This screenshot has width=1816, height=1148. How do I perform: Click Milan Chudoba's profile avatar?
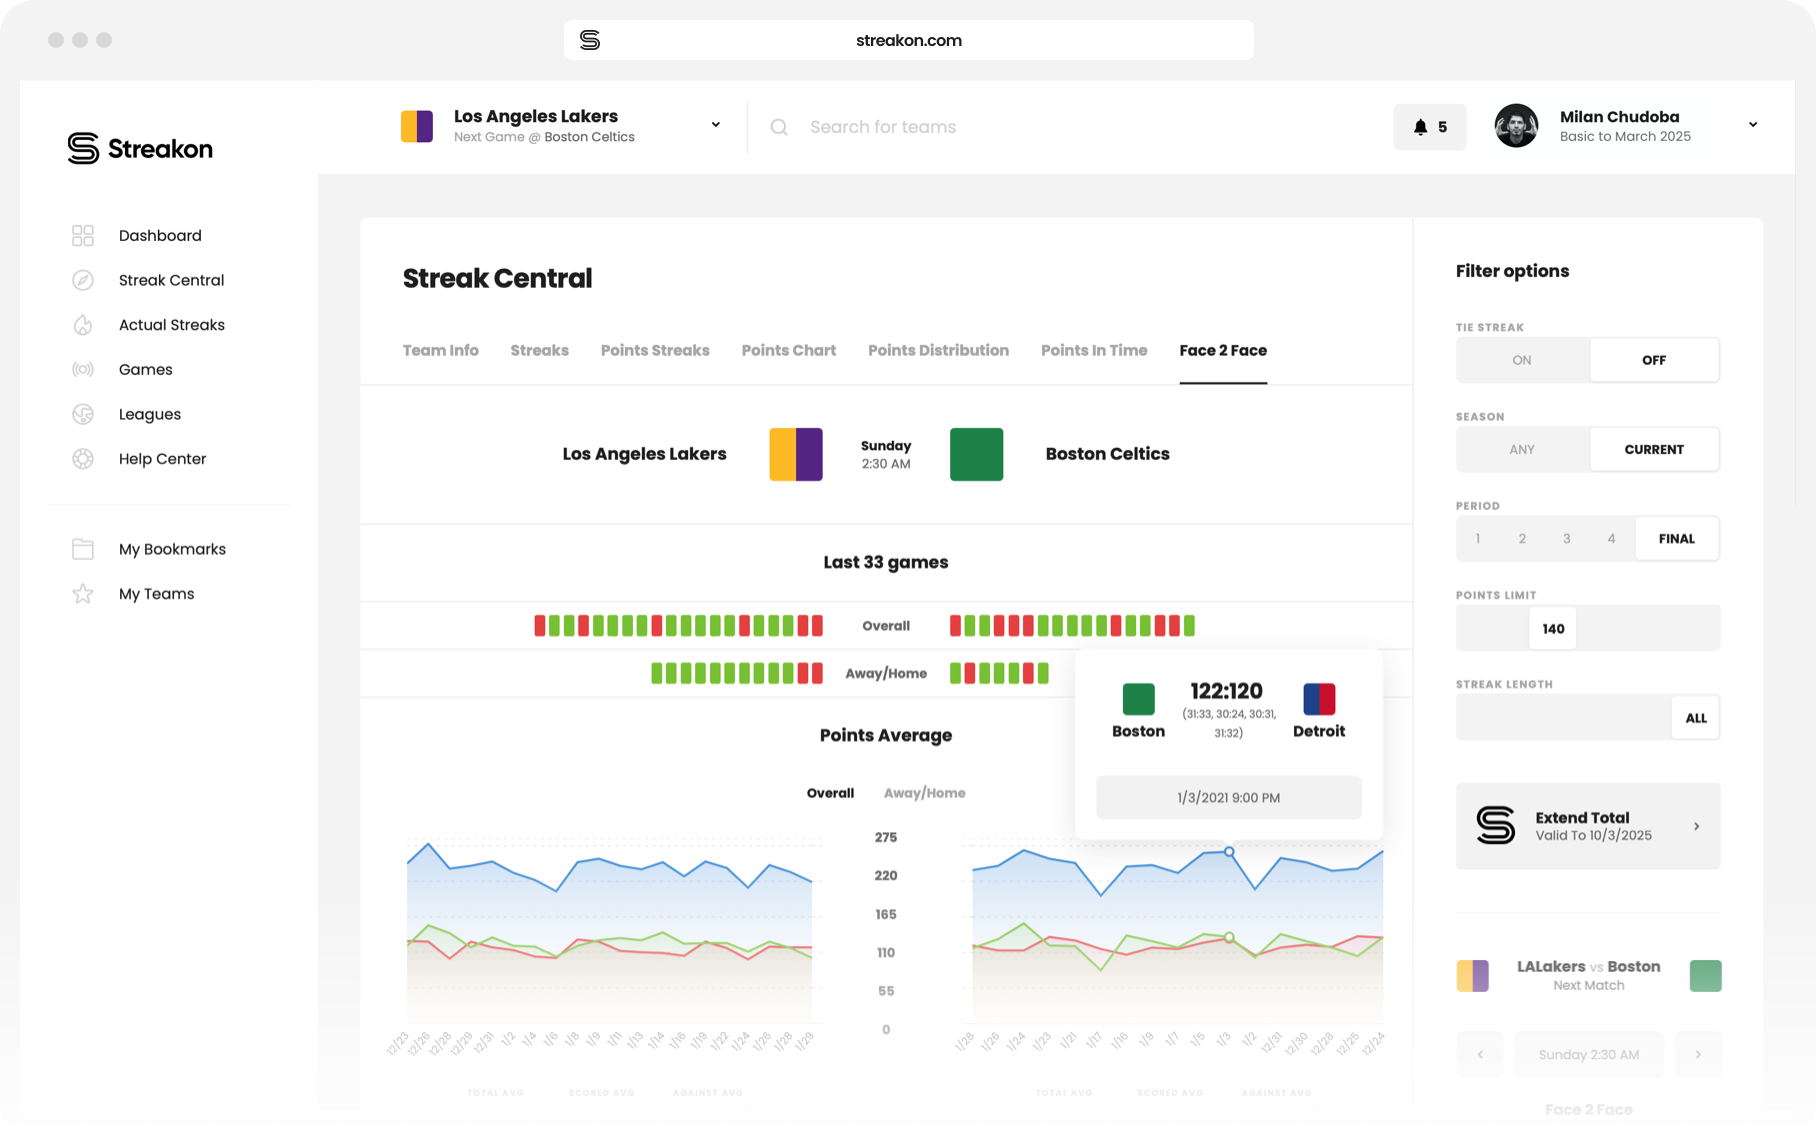(x=1516, y=126)
